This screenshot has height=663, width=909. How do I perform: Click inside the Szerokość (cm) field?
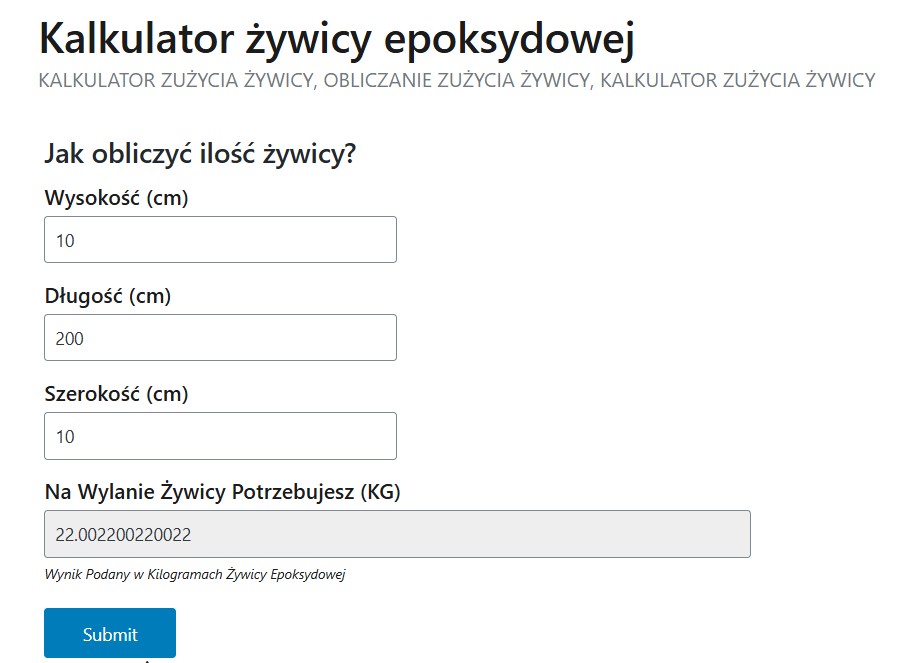[220, 436]
